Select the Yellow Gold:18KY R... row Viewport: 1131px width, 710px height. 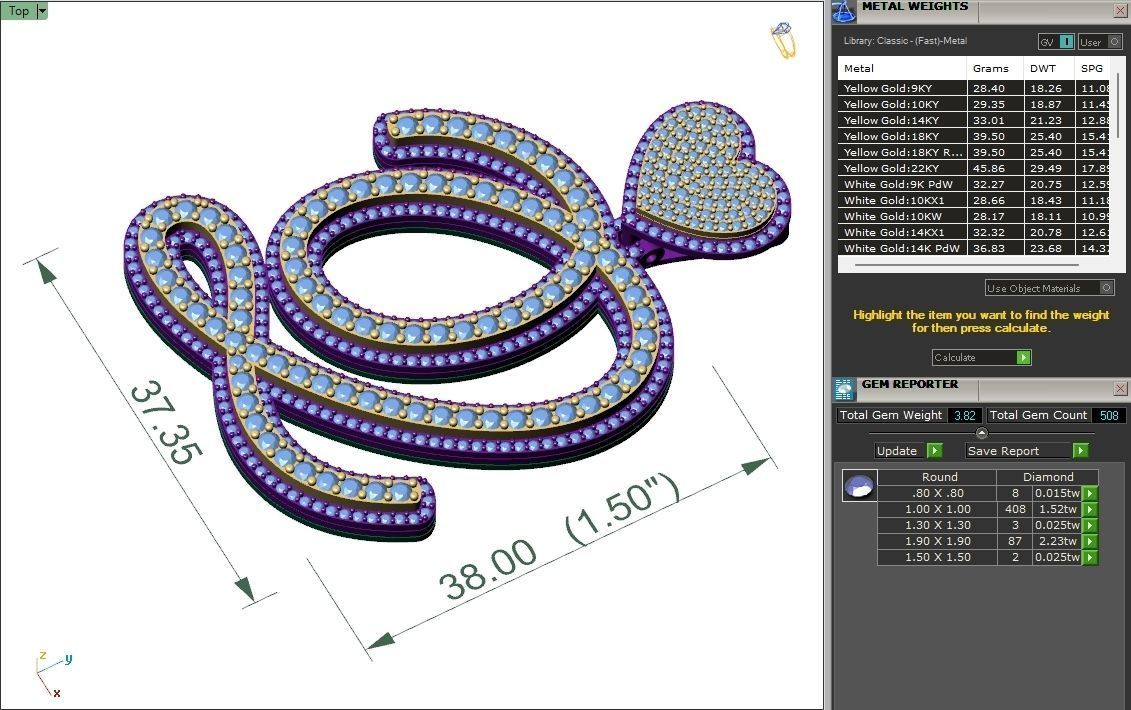click(974, 152)
